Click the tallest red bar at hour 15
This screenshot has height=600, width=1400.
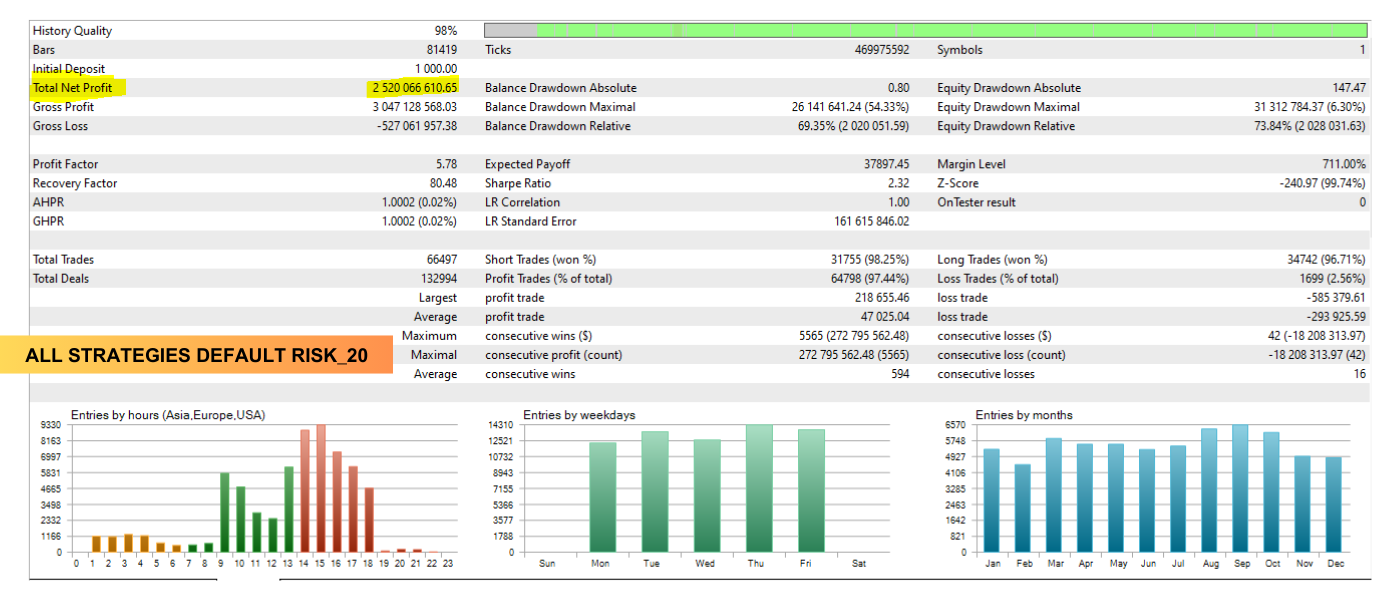(x=321, y=490)
